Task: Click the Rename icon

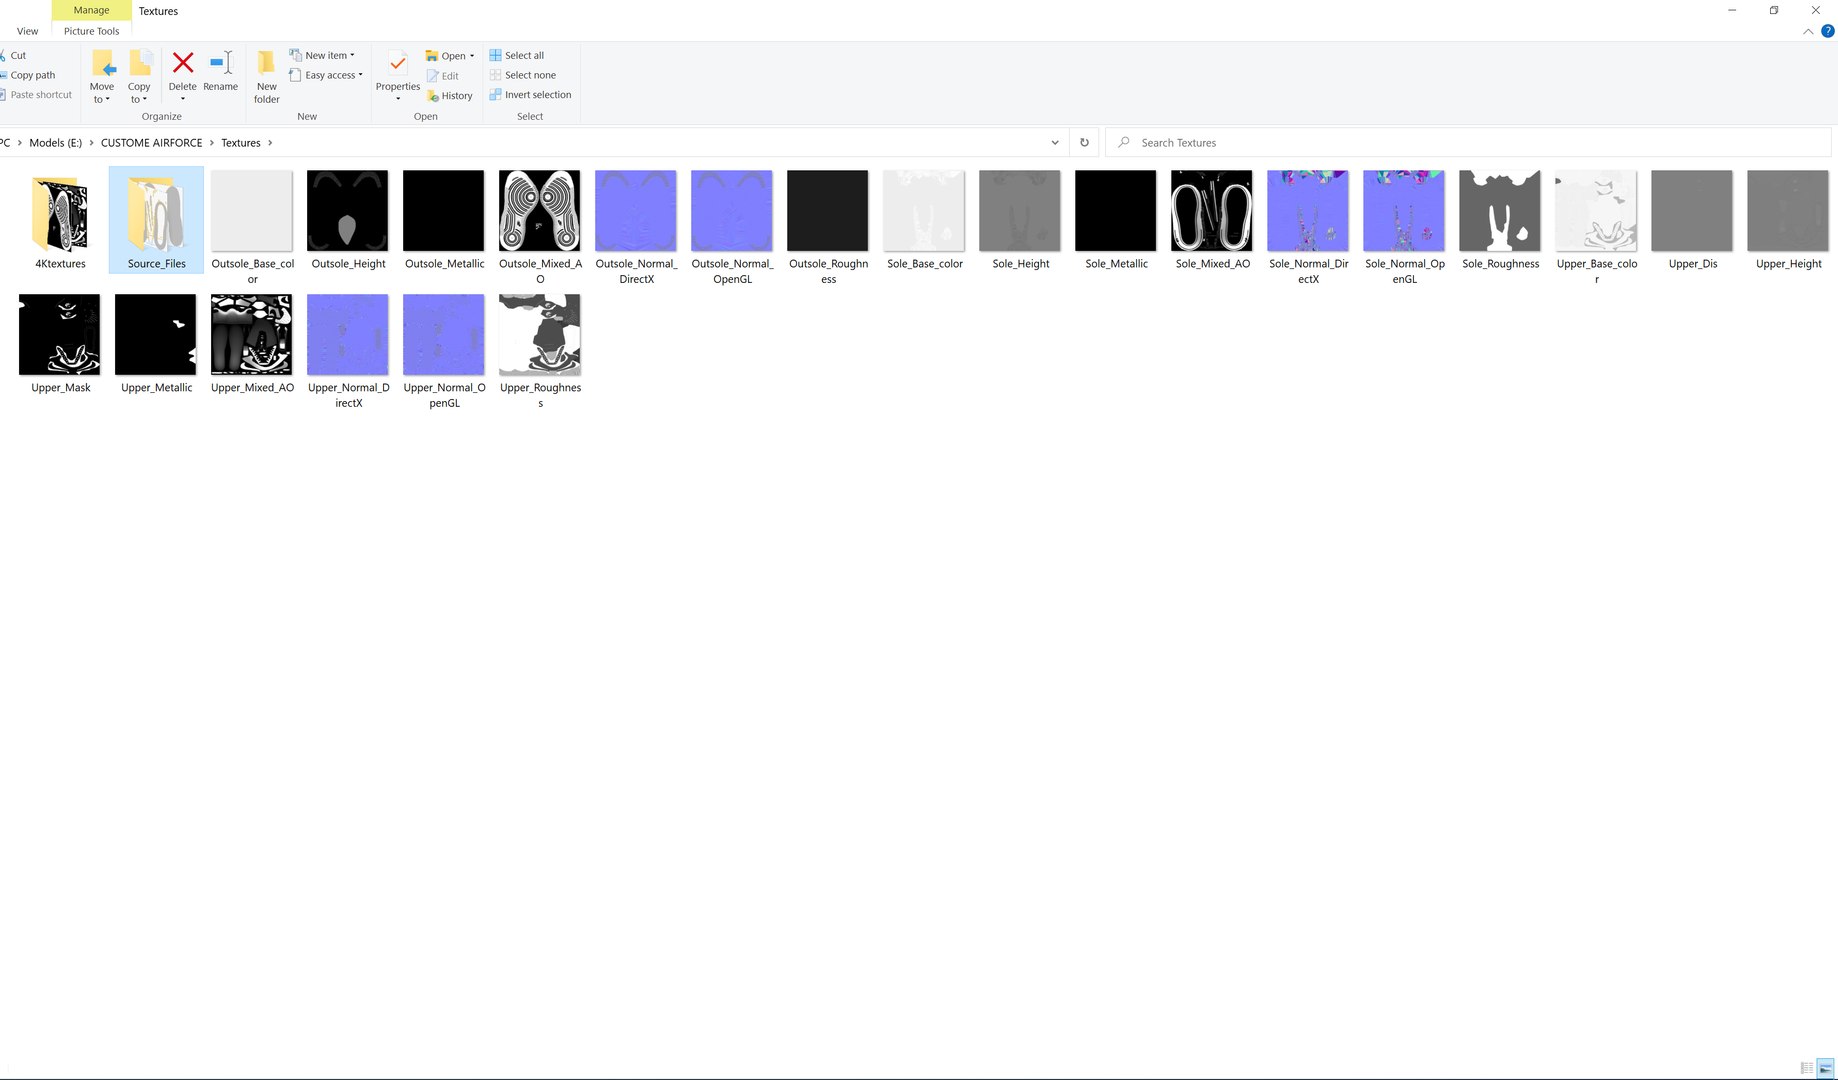Action: pos(221,63)
